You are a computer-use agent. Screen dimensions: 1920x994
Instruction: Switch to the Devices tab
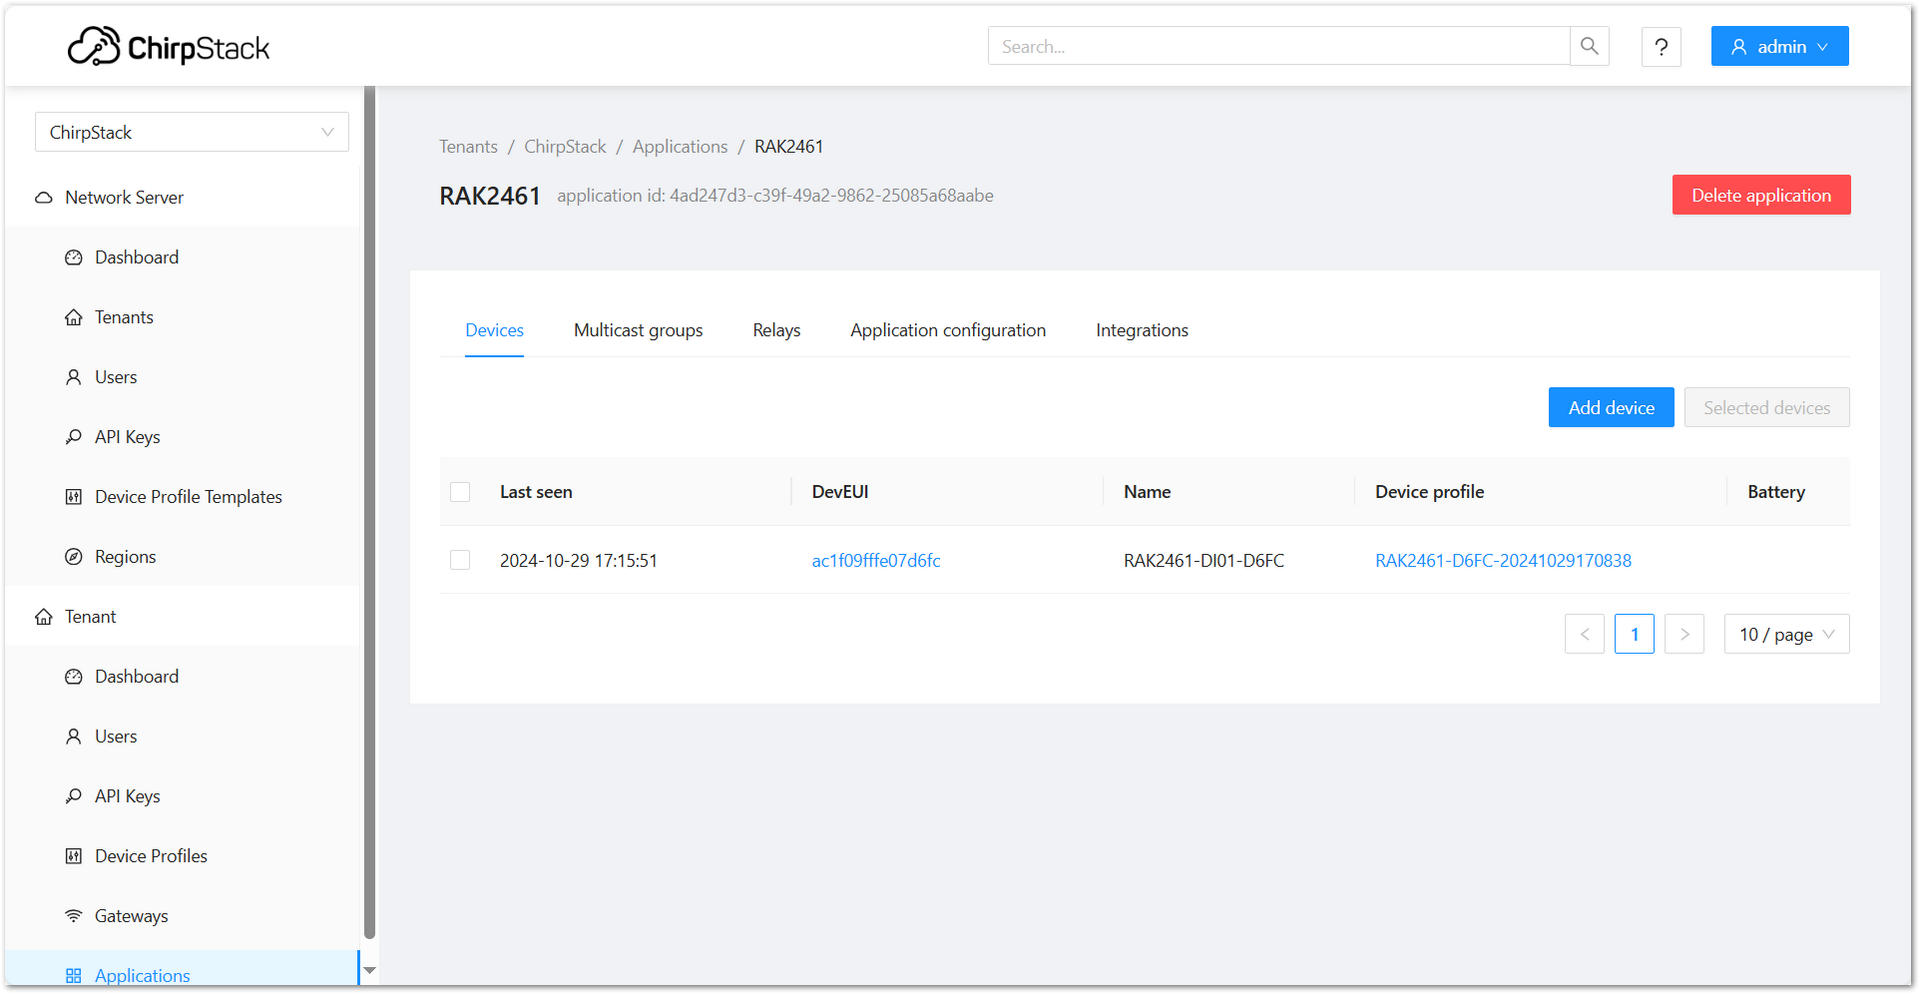click(x=494, y=330)
